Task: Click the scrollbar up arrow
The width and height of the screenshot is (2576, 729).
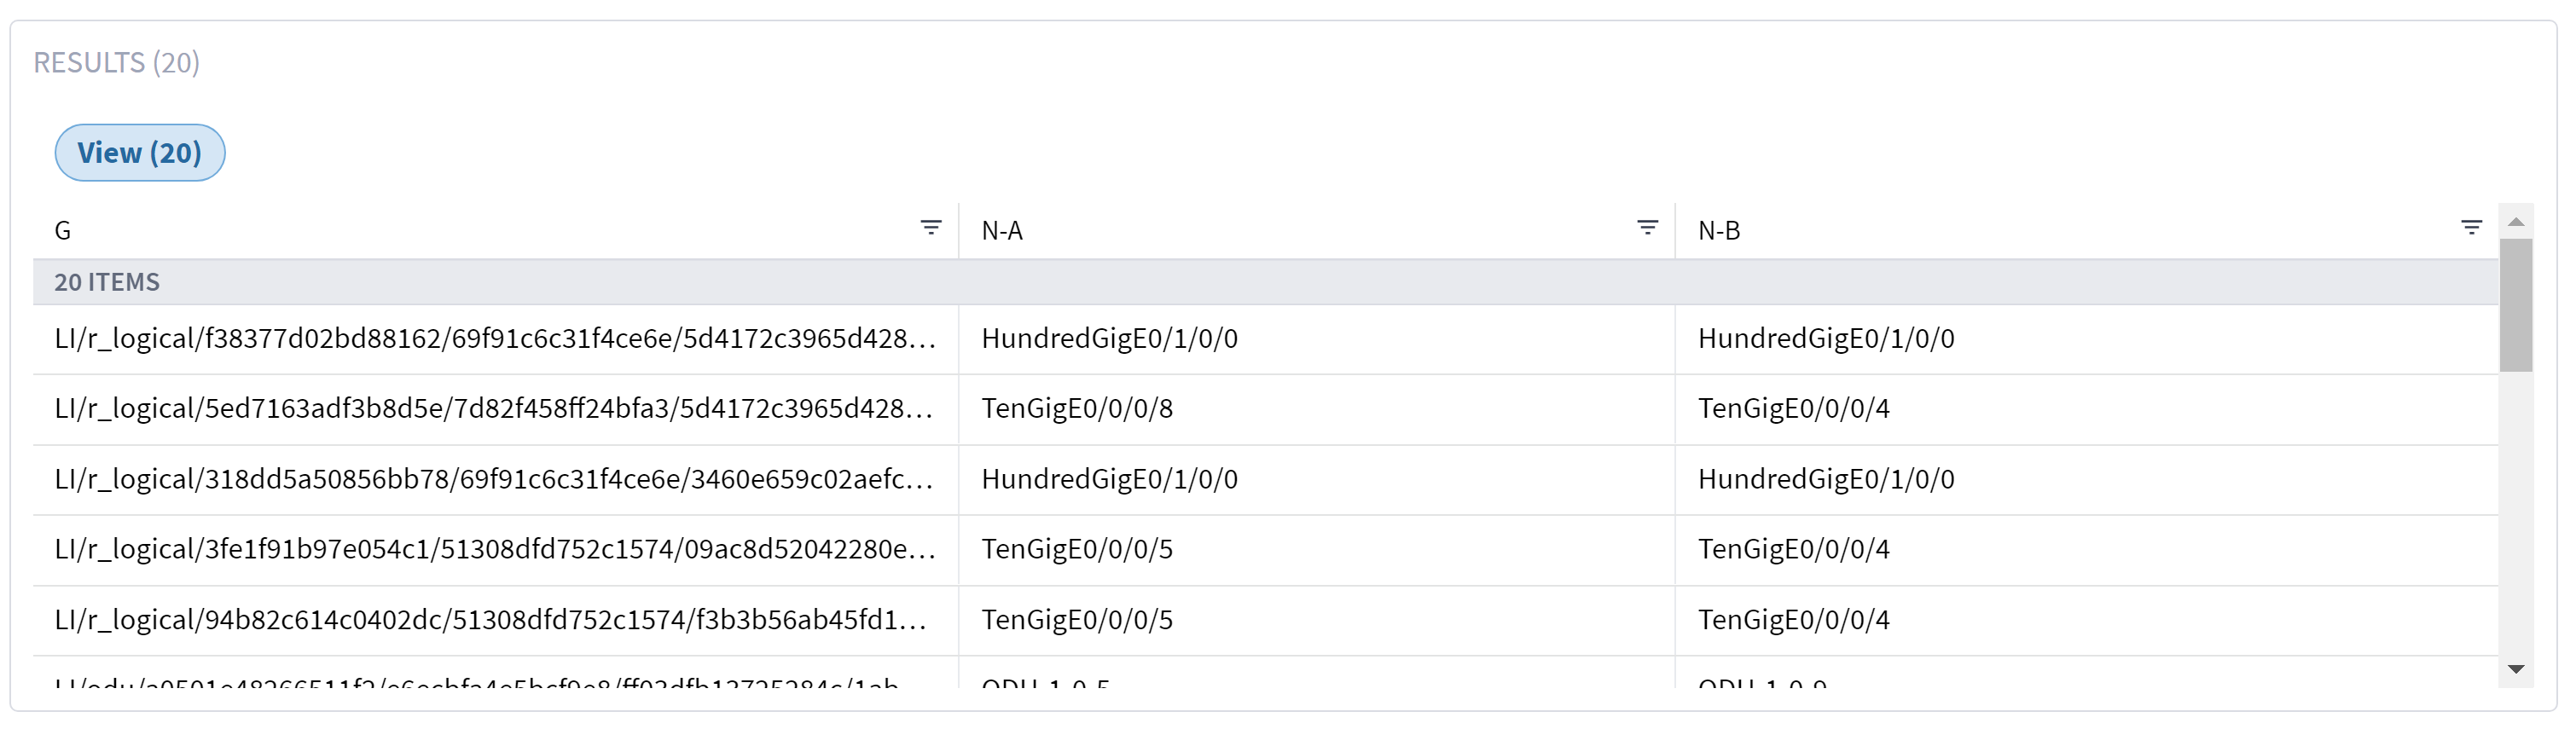Action: (x=2517, y=220)
